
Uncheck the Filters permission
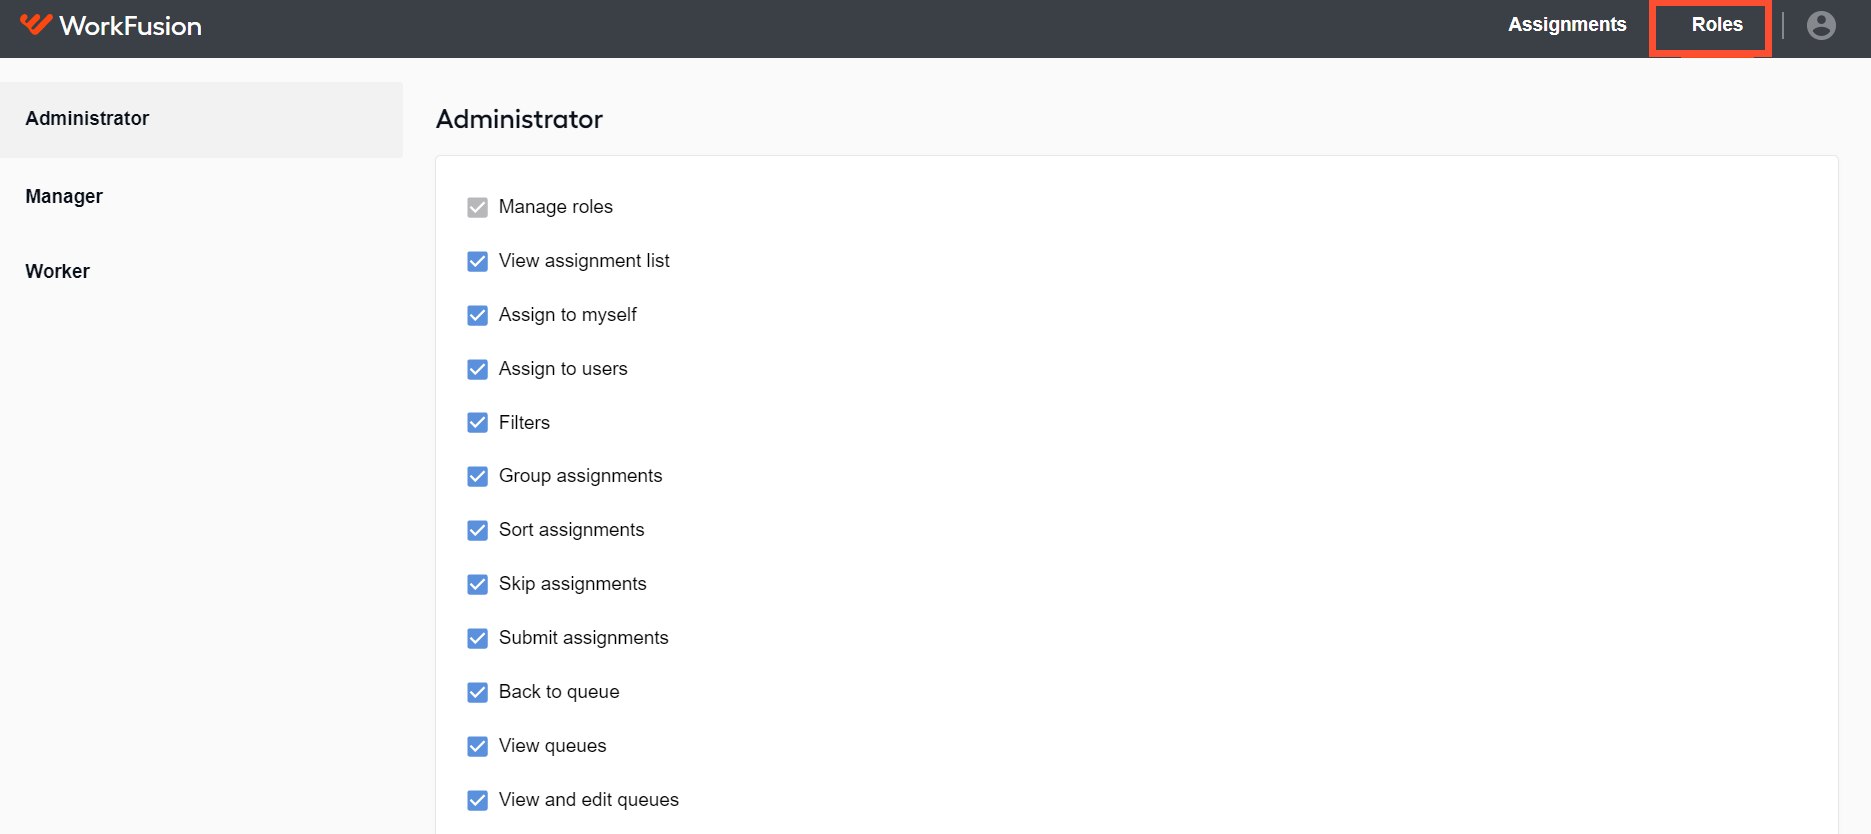tap(478, 422)
